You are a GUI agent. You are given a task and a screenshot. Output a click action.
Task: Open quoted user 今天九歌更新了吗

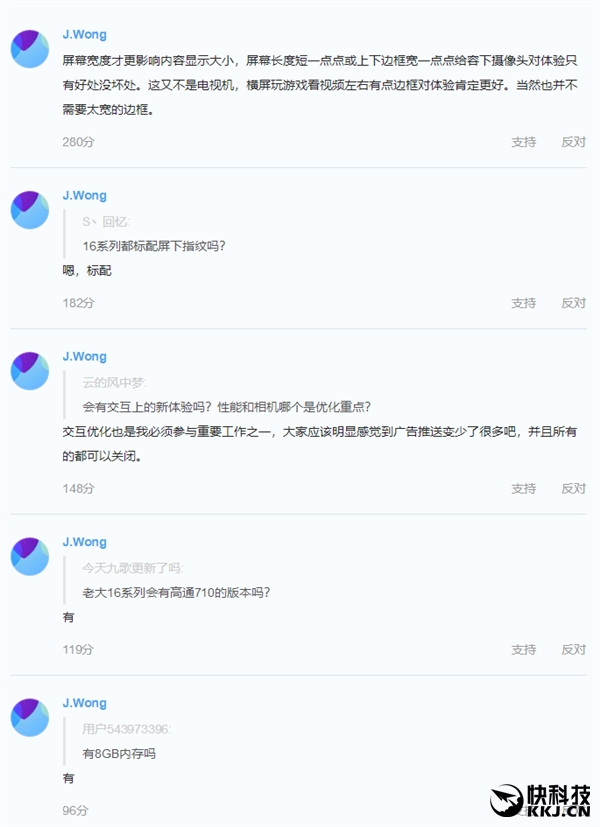[x=132, y=568]
